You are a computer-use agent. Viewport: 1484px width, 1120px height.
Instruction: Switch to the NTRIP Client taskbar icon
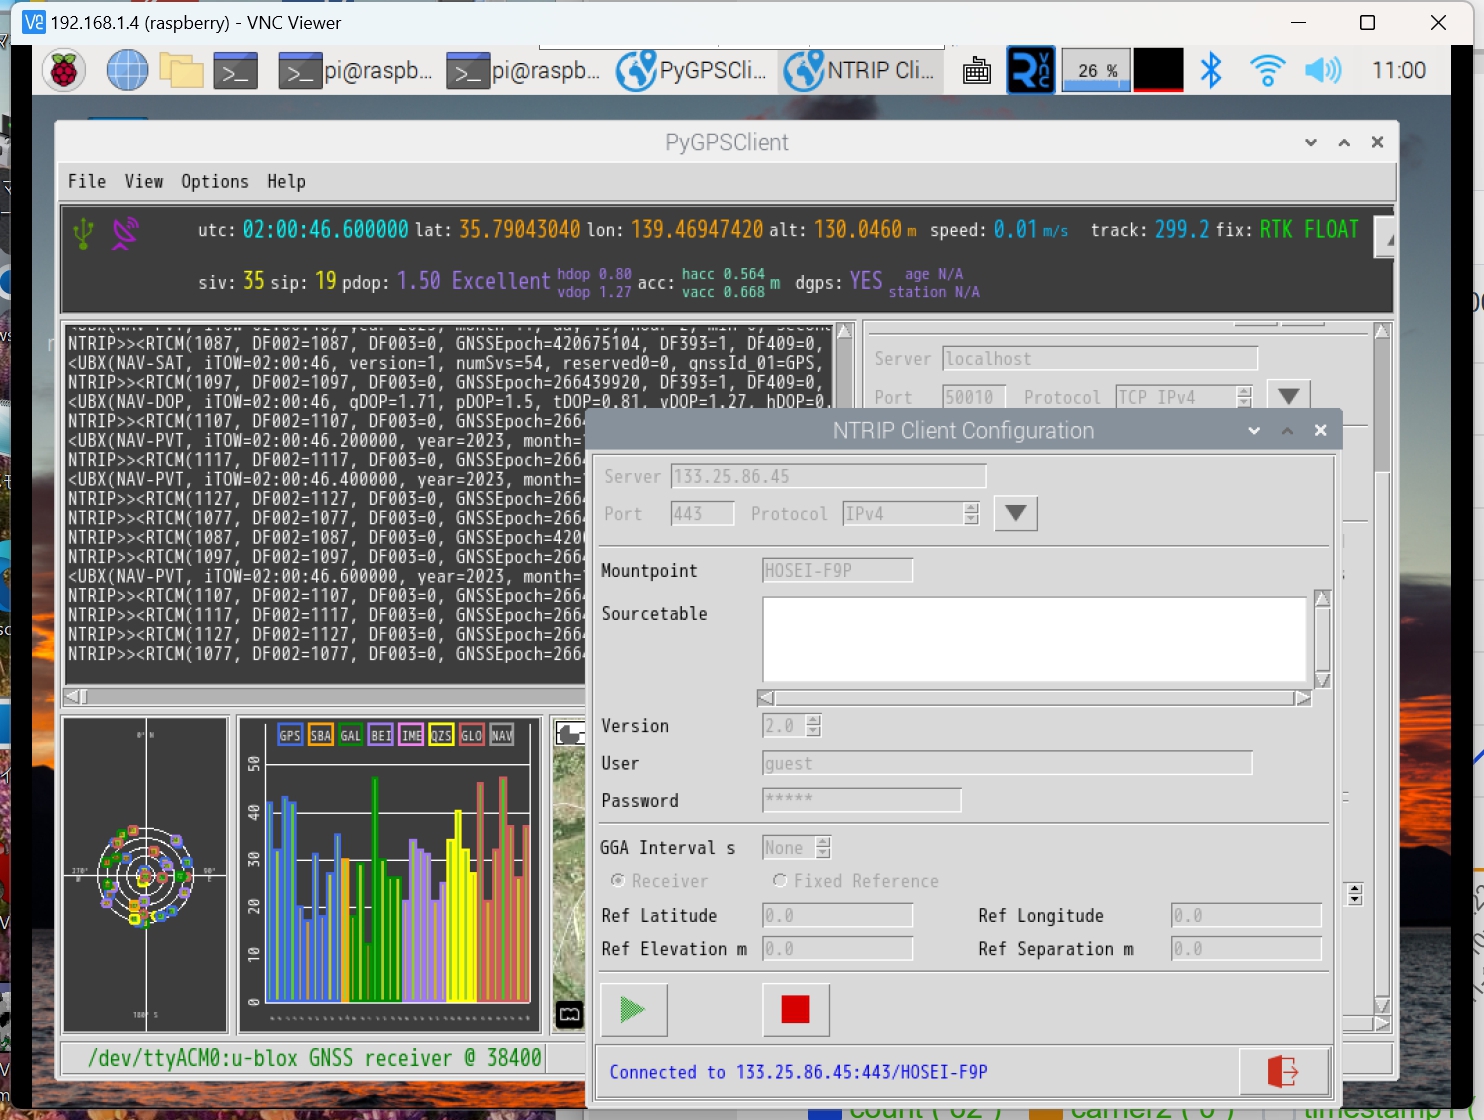click(860, 70)
